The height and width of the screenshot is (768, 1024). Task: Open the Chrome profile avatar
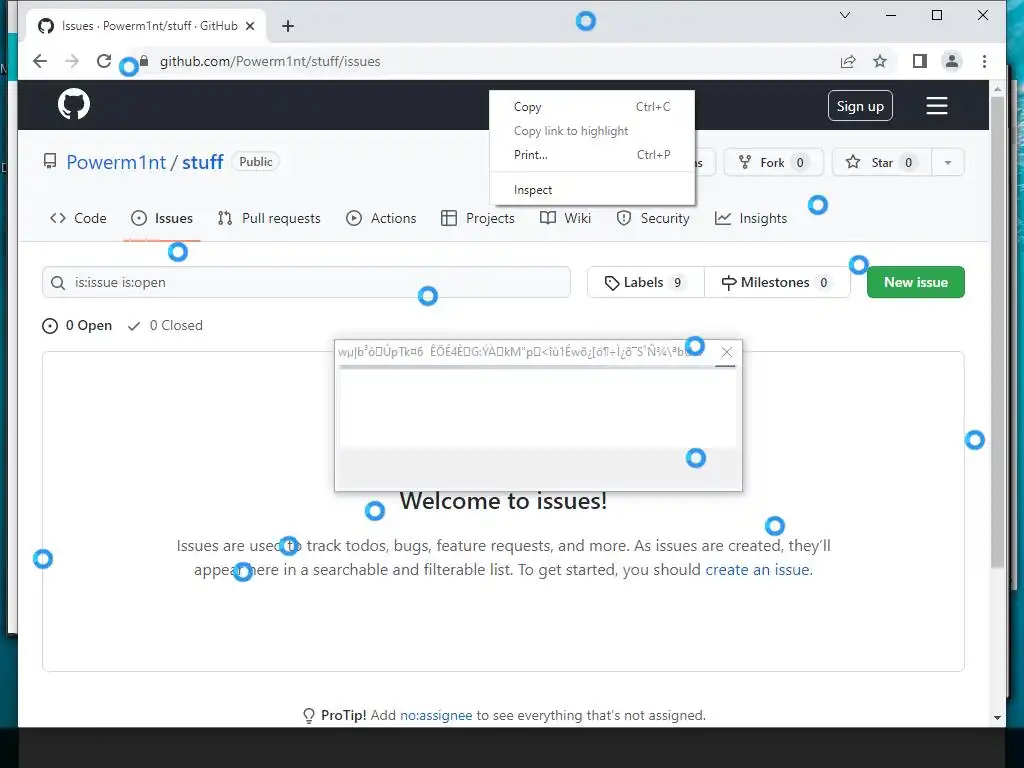[952, 61]
